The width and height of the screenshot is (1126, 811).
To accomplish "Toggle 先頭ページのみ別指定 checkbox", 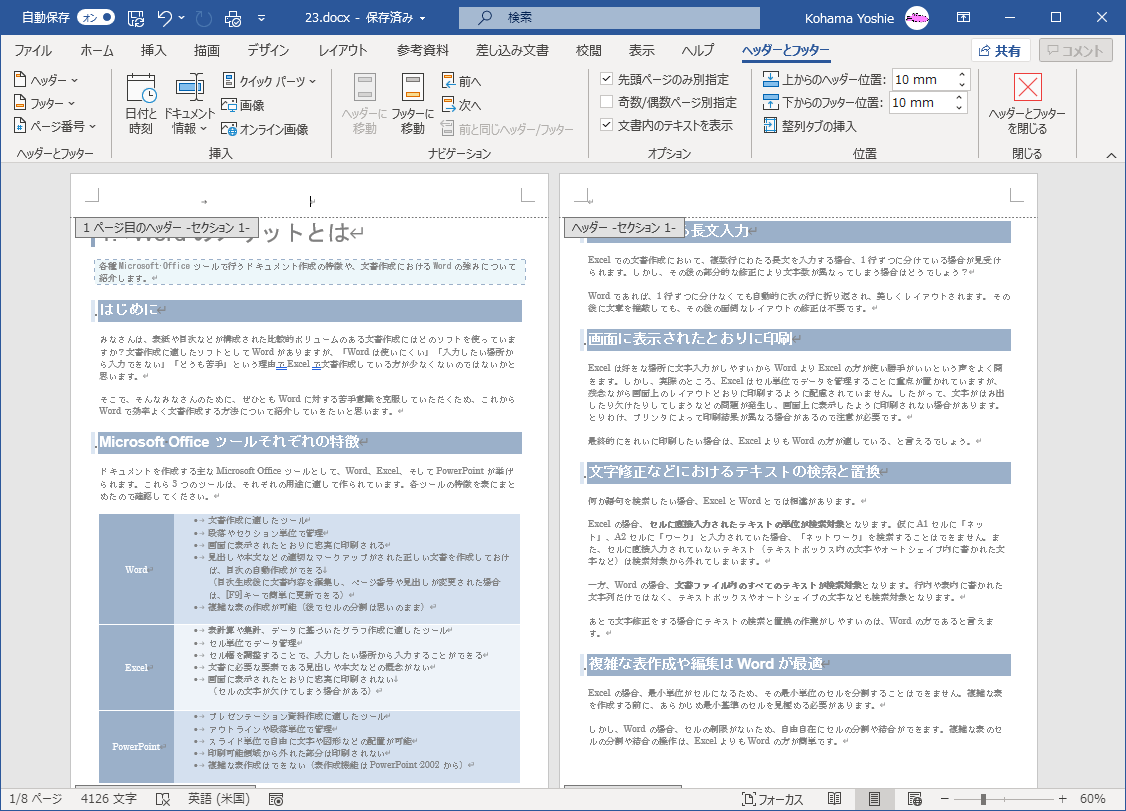I will [607, 79].
